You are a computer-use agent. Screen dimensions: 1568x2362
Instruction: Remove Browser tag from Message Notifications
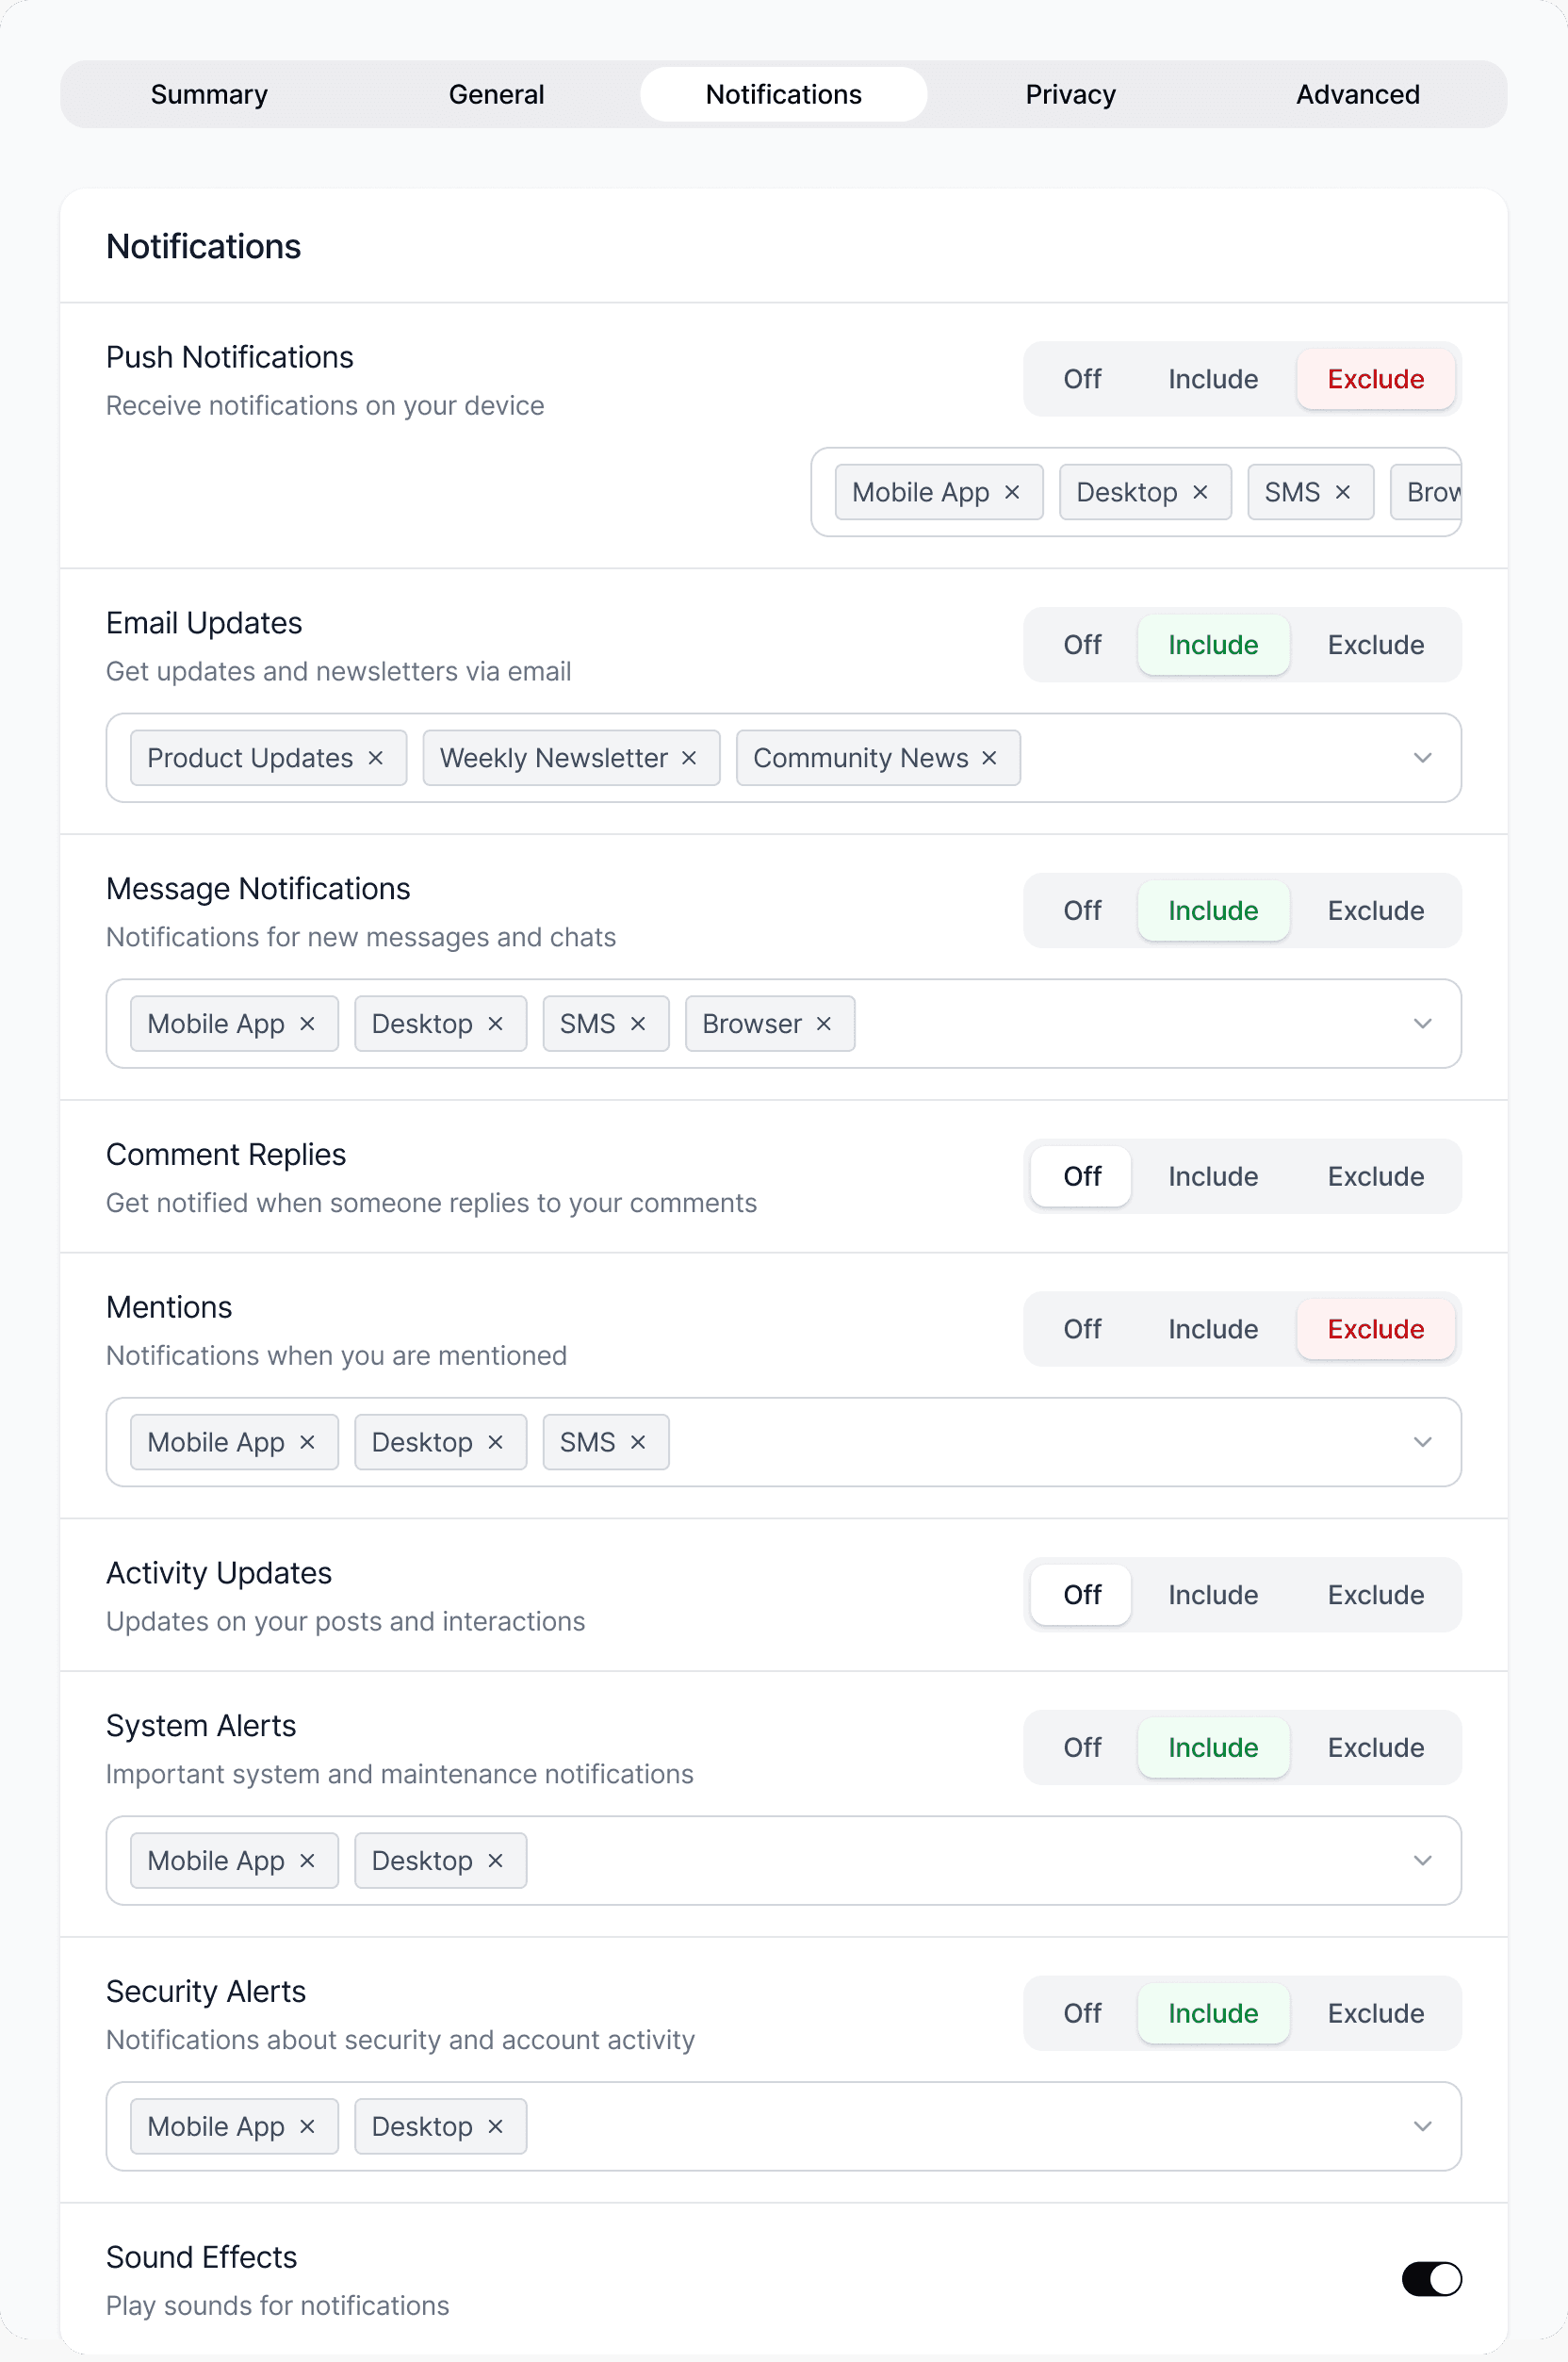[x=824, y=1024]
